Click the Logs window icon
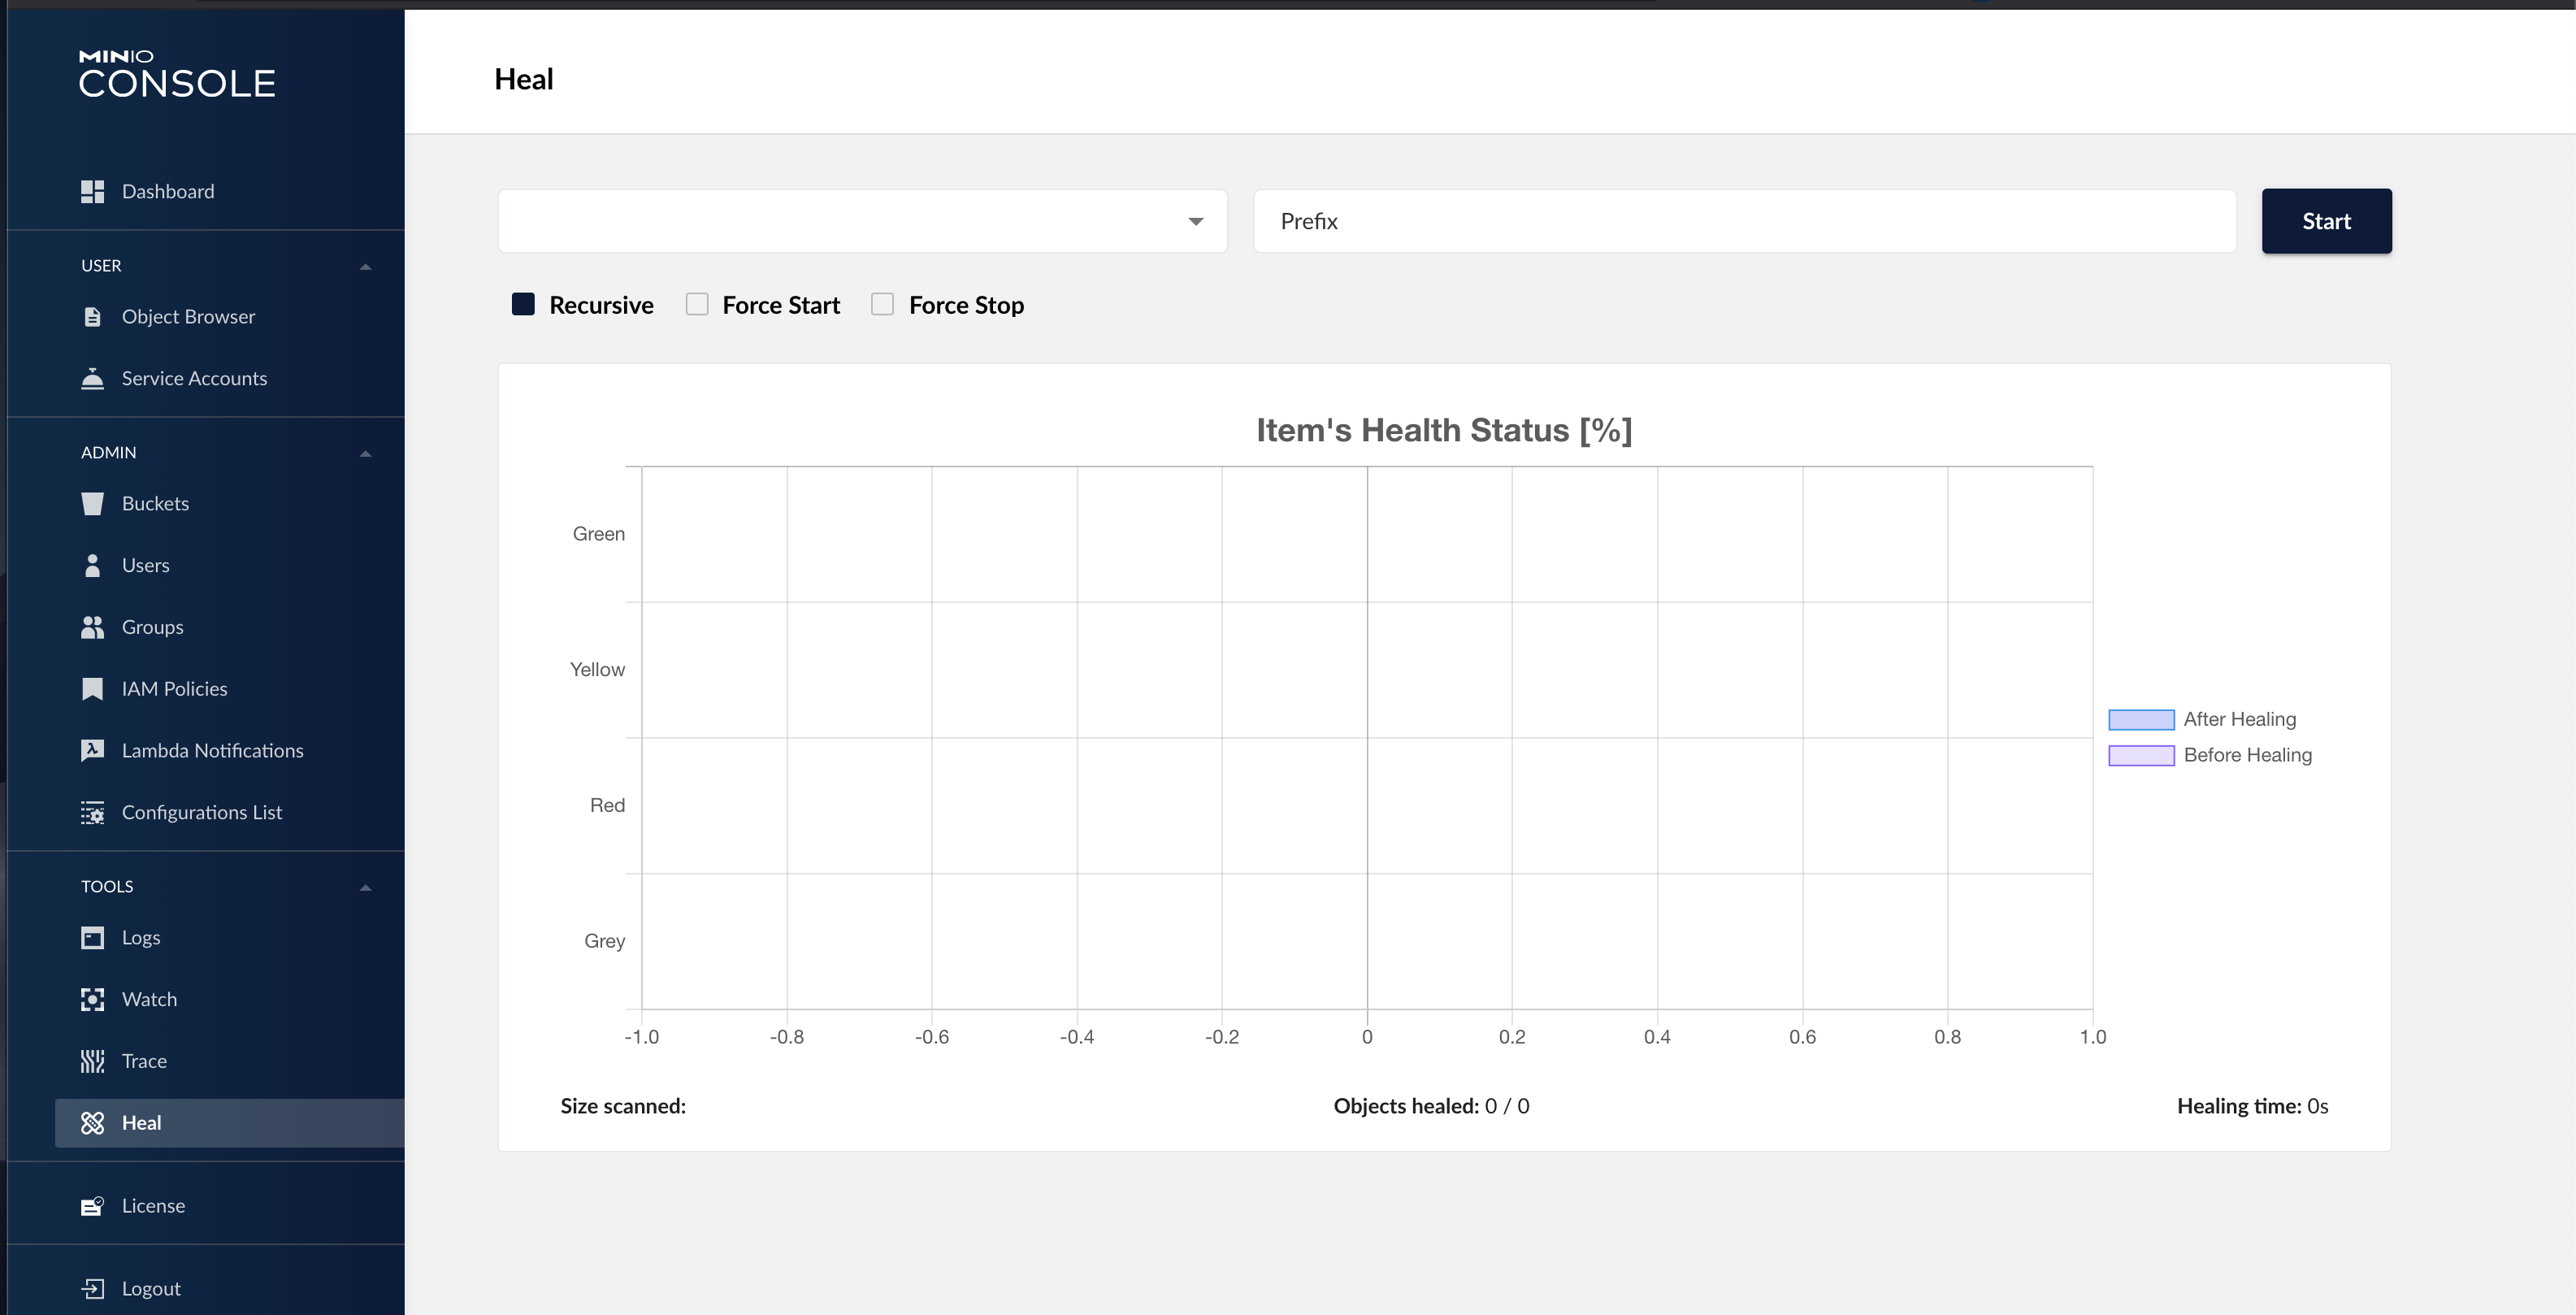Viewport: 2576px width, 1315px height. pyautogui.click(x=92, y=937)
